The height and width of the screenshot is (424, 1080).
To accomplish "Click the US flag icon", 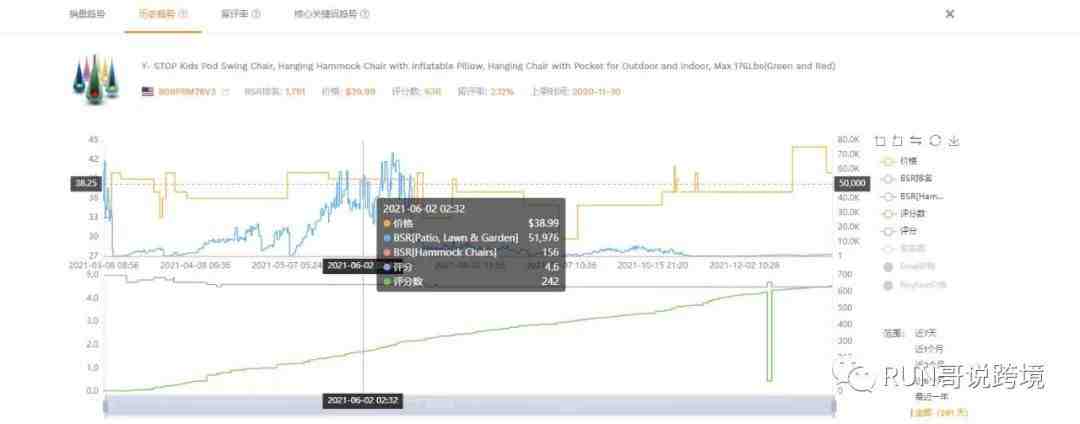I will point(147,92).
